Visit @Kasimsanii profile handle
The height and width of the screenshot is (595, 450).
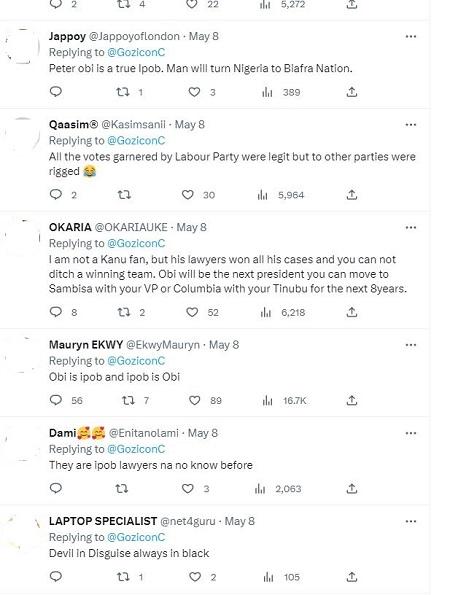pyautogui.click(x=134, y=124)
